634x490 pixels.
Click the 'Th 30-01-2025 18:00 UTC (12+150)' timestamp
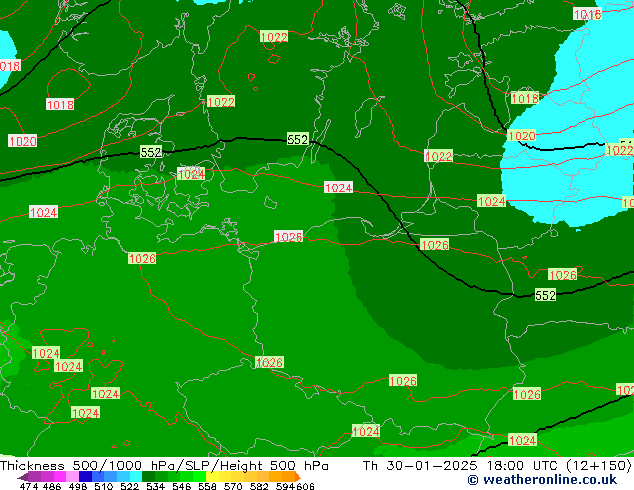tap(497, 466)
